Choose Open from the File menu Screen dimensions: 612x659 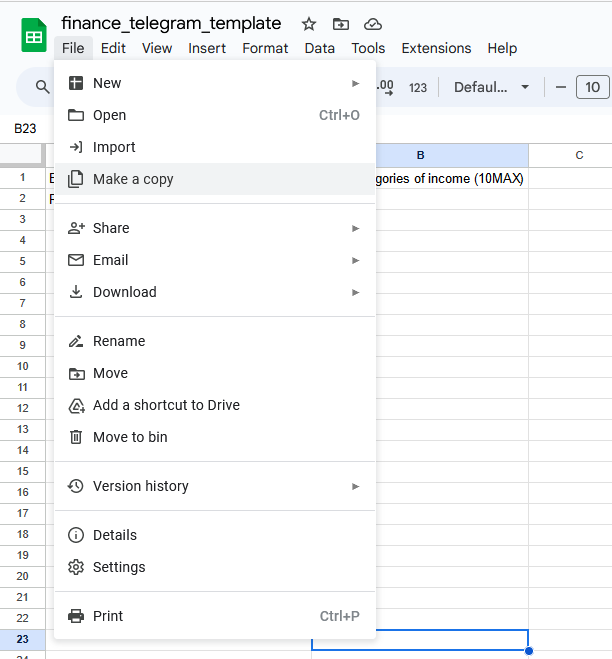click(215, 115)
